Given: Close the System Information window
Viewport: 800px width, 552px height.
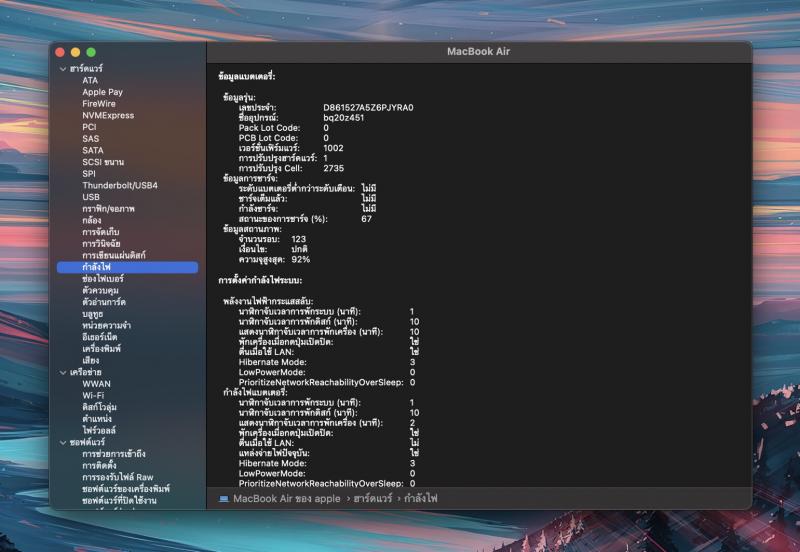Looking at the screenshot, I should 60,52.
